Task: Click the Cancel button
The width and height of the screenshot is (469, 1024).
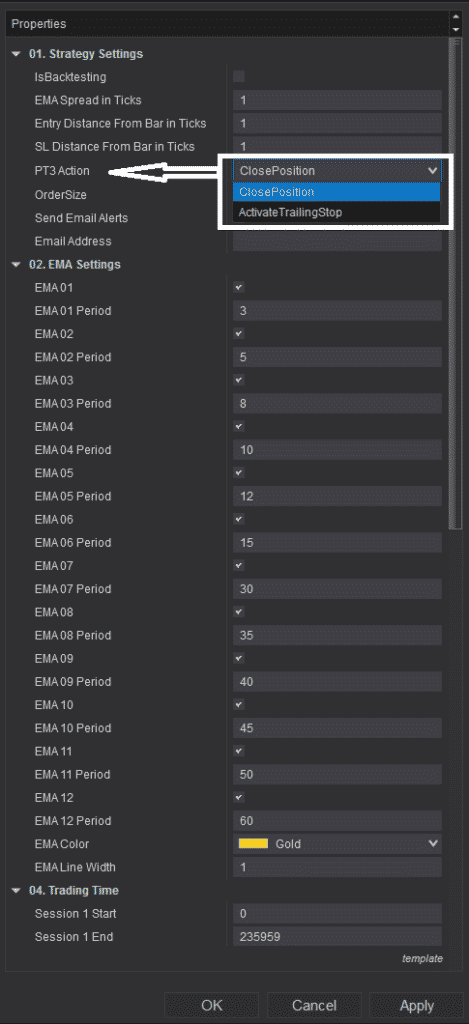Action: coord(314,1006)
